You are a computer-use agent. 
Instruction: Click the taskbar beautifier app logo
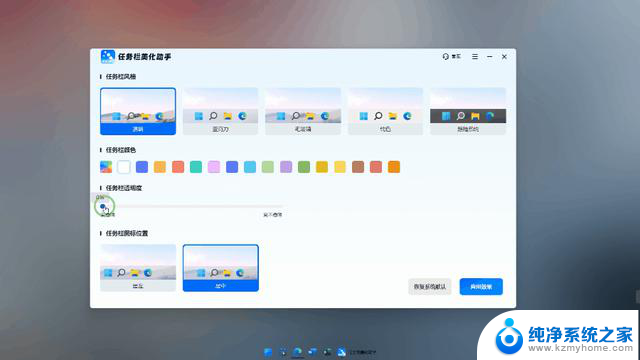(108, 57)
